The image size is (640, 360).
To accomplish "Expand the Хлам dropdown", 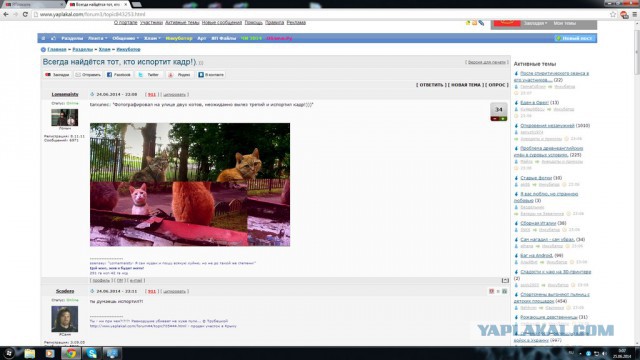I will pos(152,38).
